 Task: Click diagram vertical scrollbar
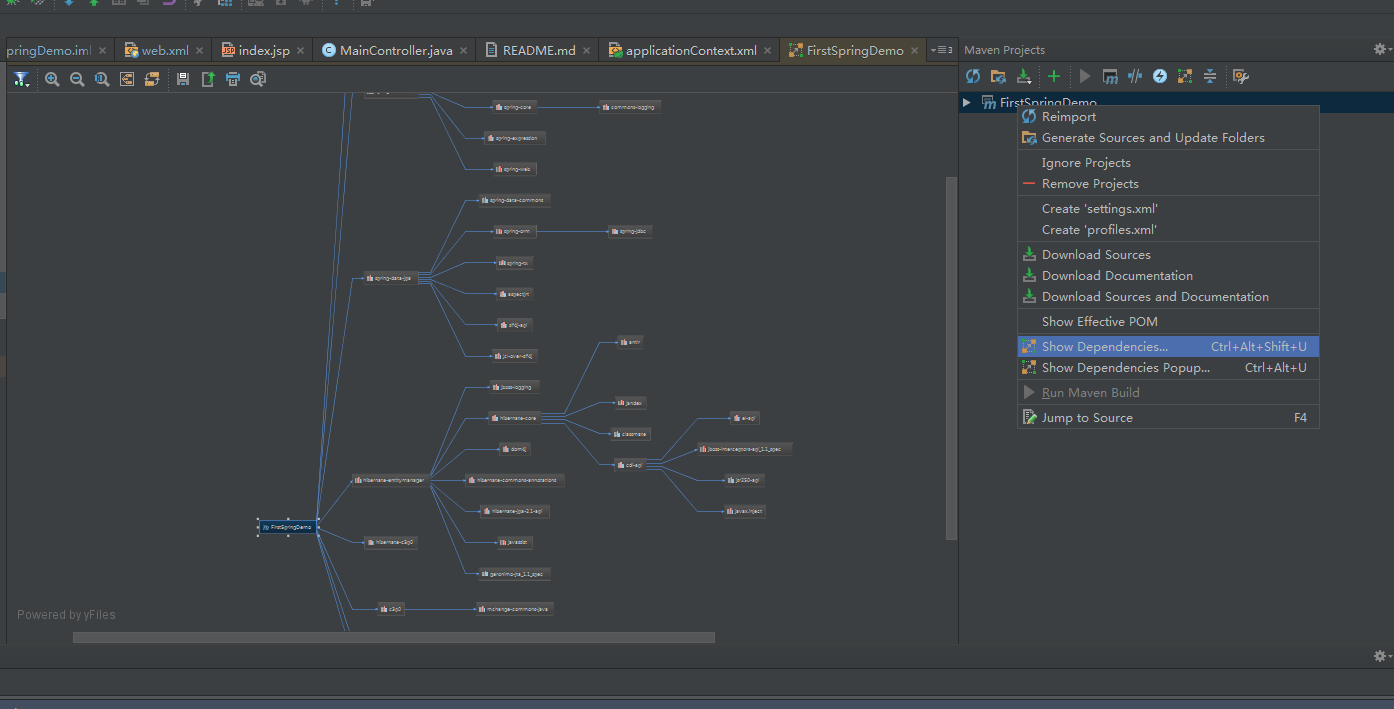click(x=951, y=359)
